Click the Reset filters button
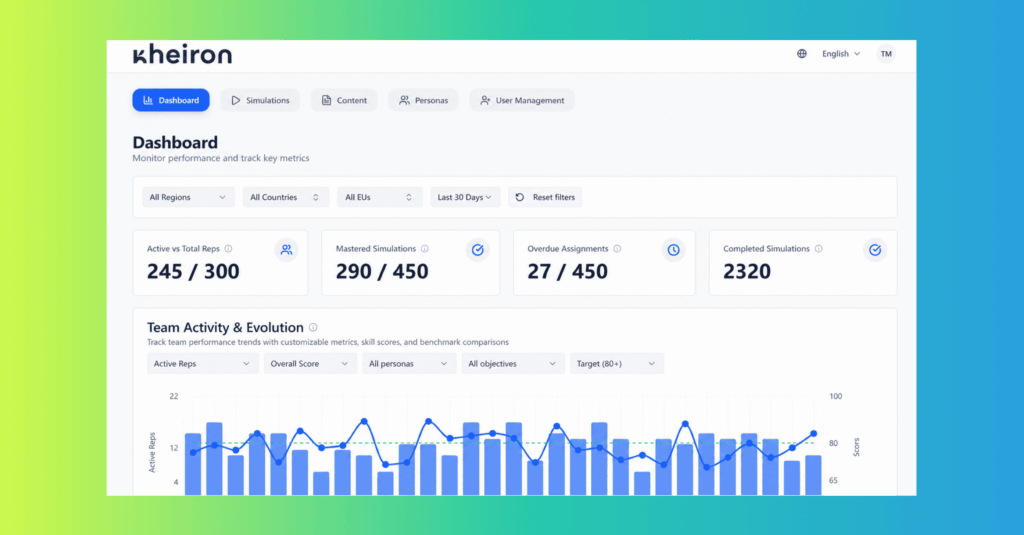 [545, 197]
